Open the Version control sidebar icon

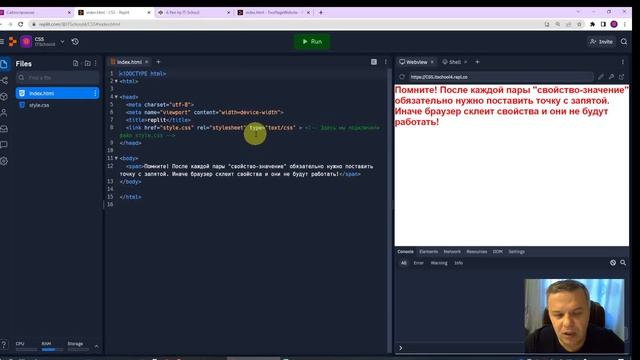(x=4, y=80)
